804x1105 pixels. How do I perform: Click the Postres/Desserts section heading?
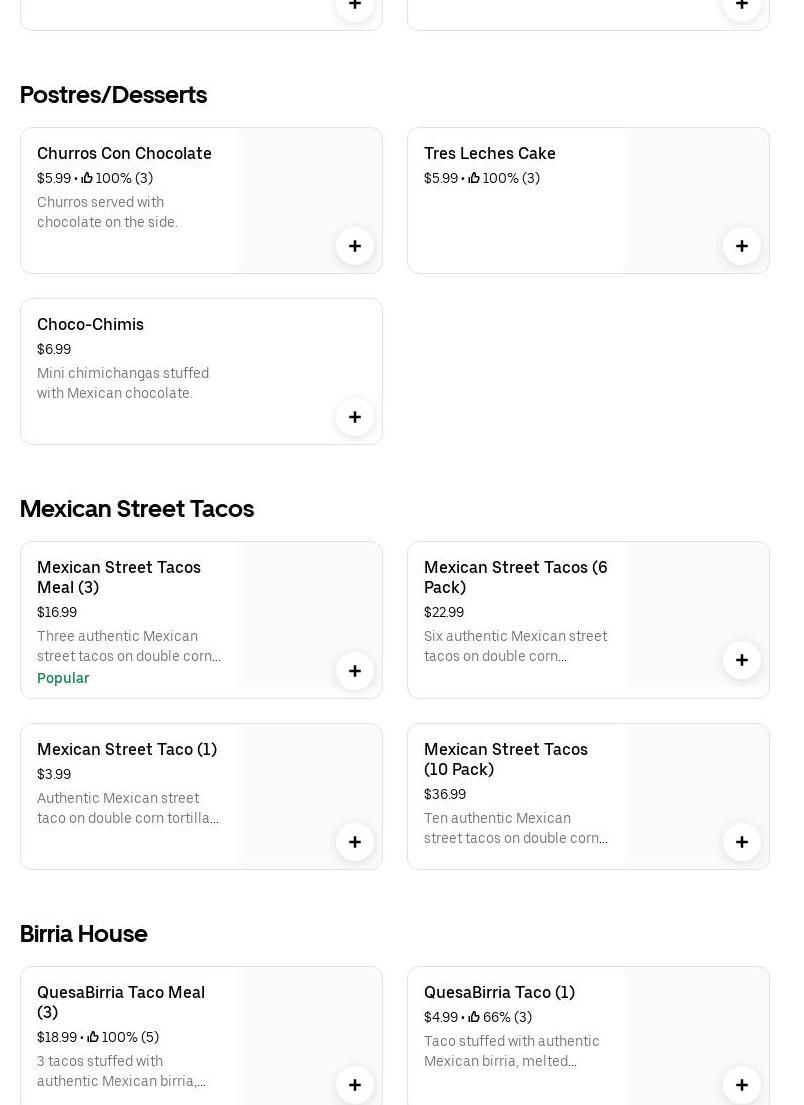(113, 94)
